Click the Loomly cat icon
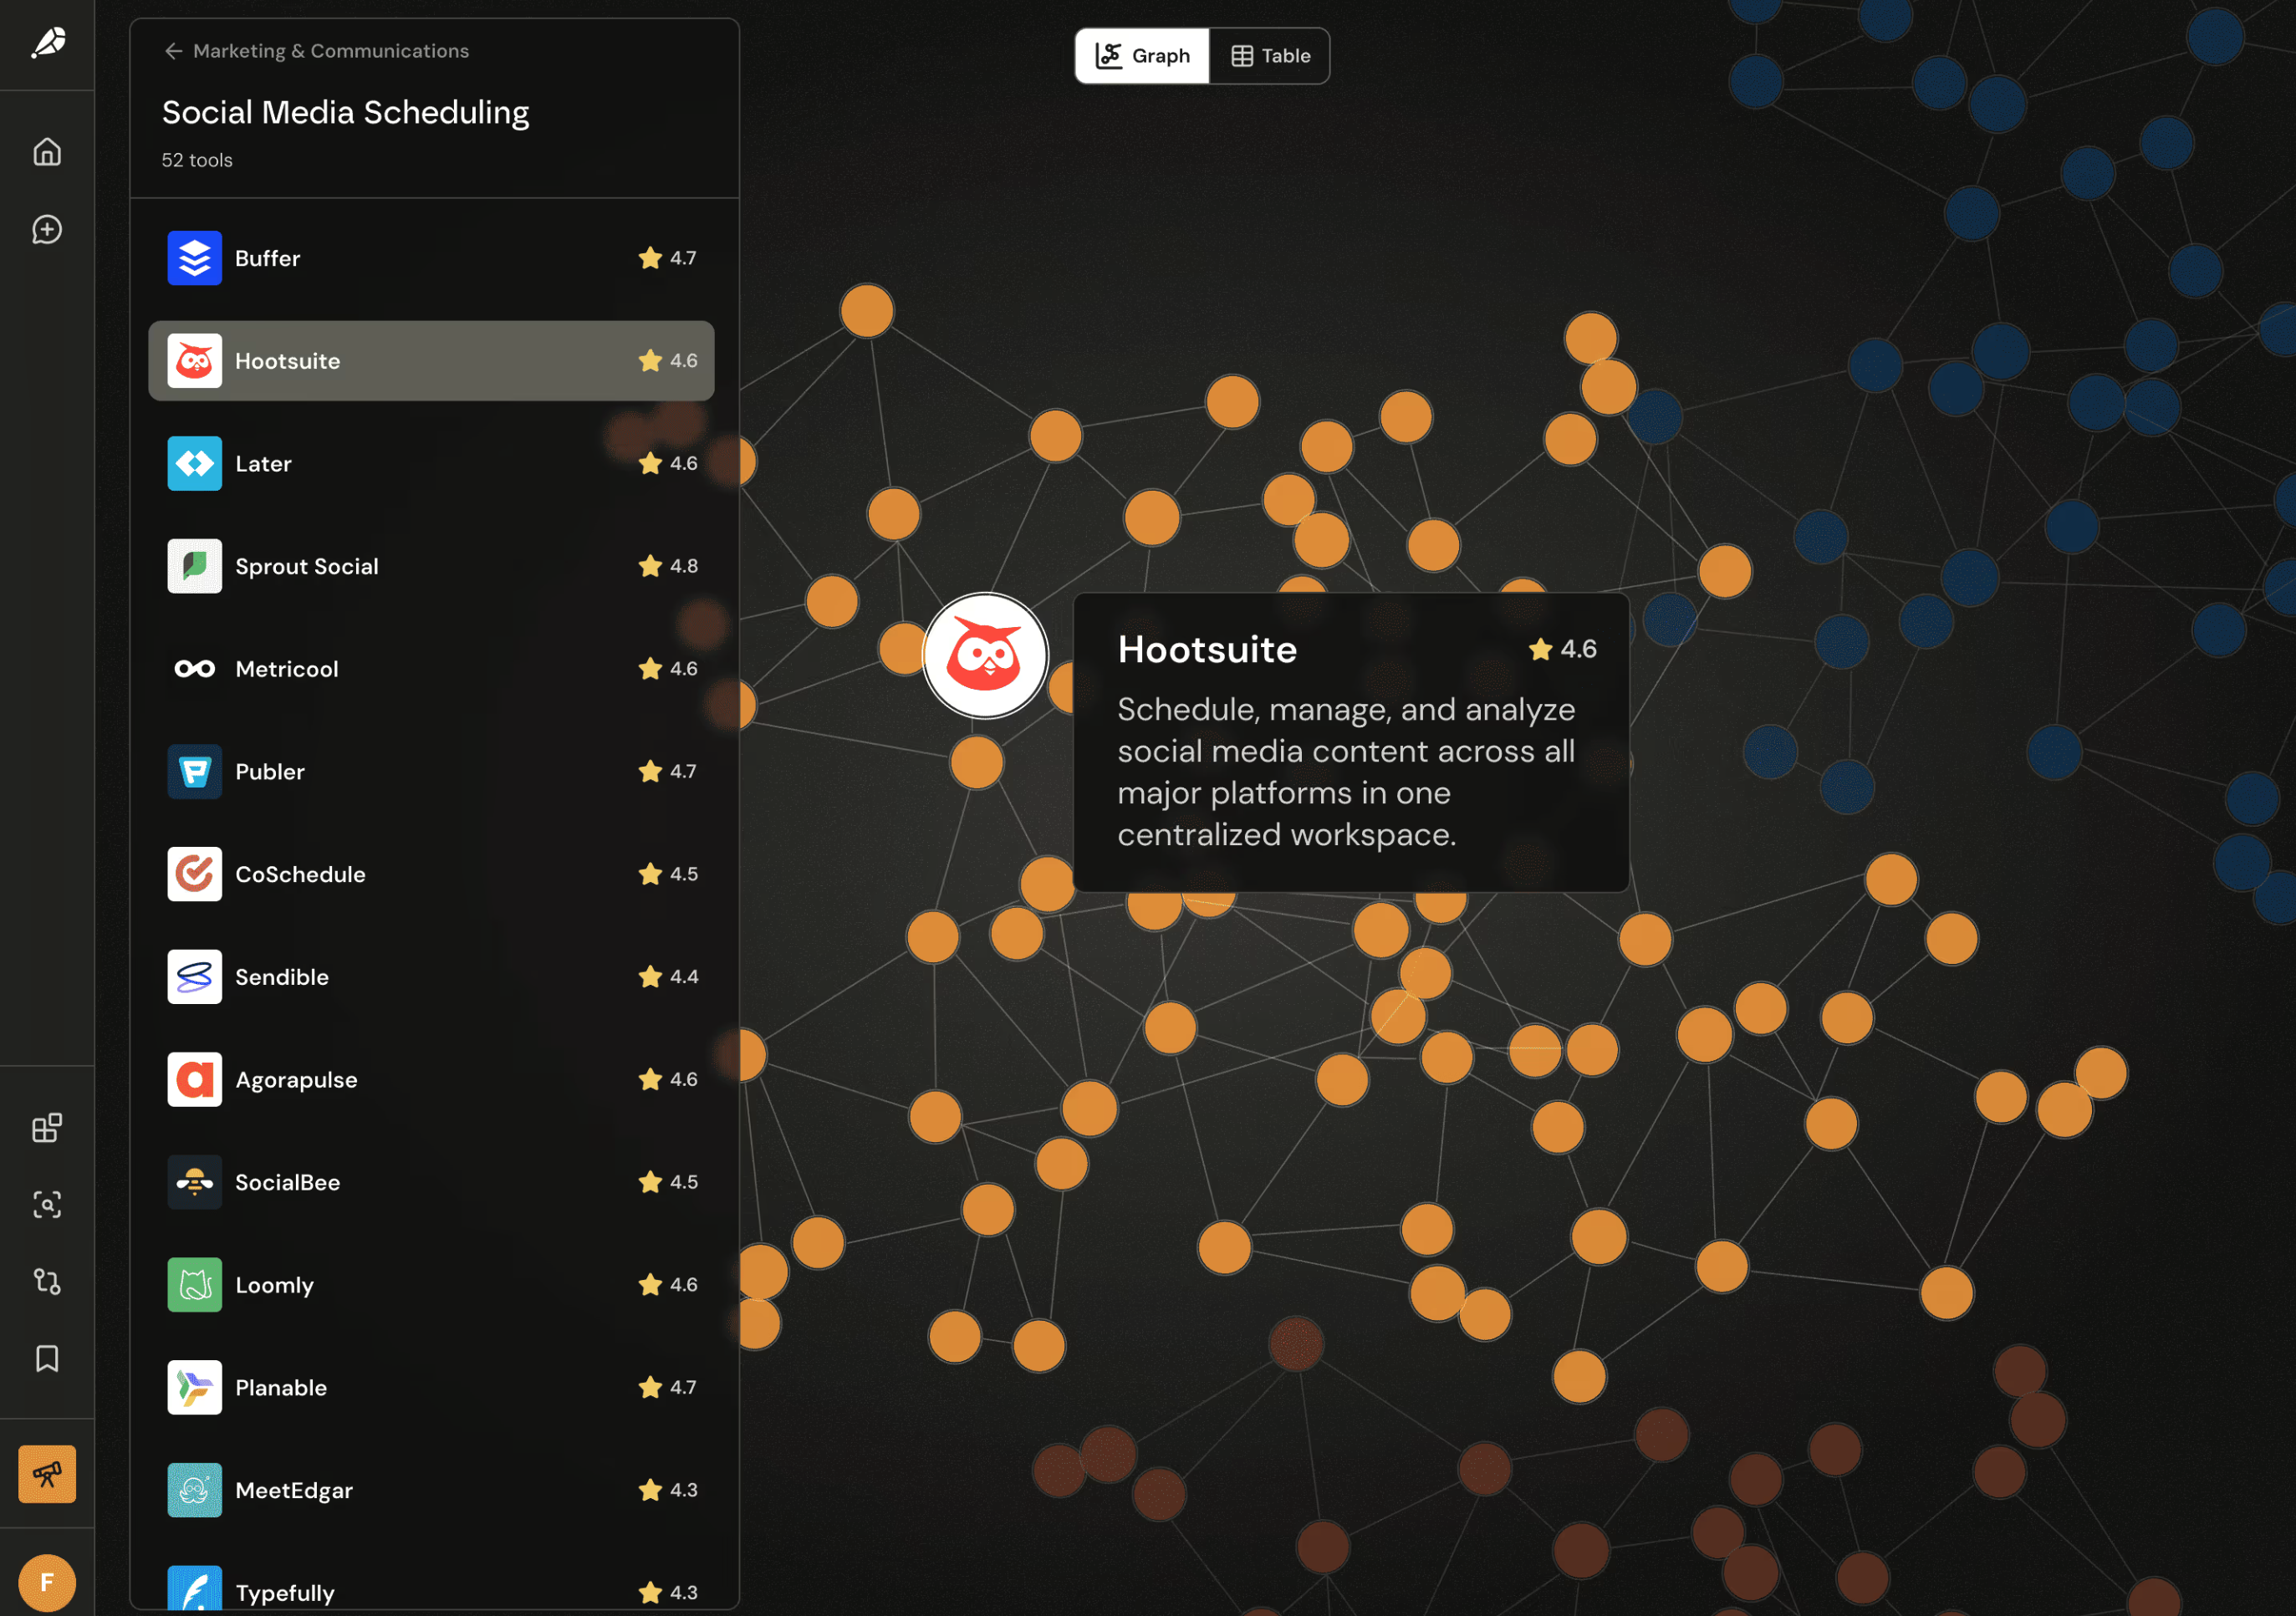This screenshot has height=1616, width=2296. (194, 1285)
